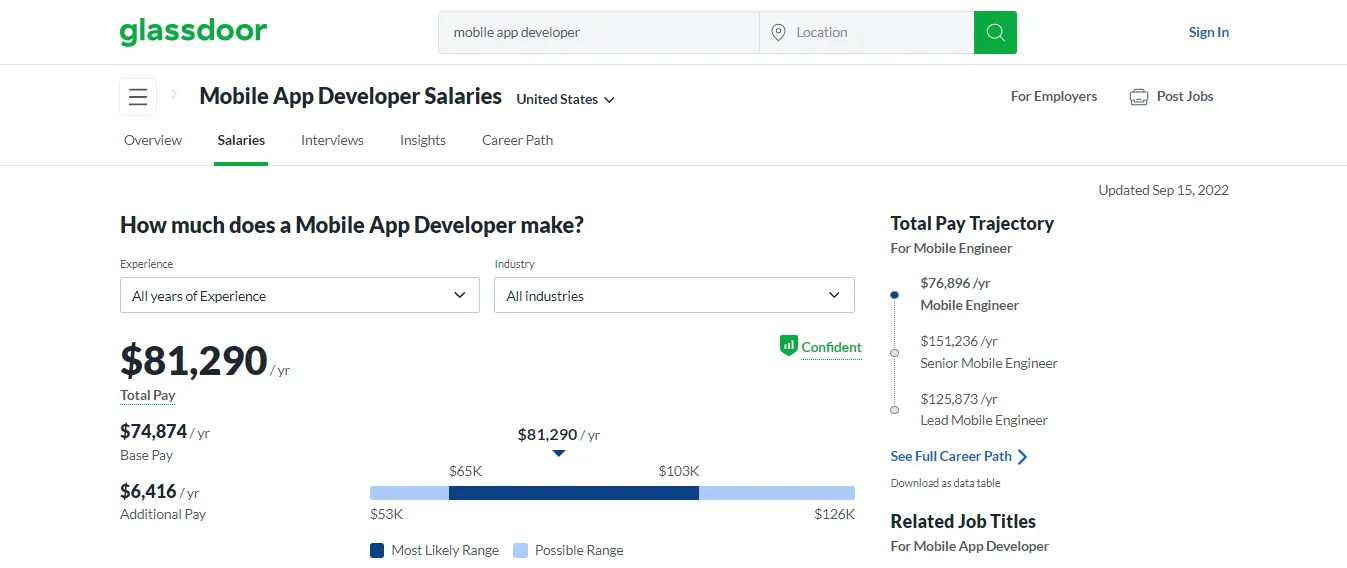Click the Senior Mobile Engineer title
1347x568 pixels.
989,363
